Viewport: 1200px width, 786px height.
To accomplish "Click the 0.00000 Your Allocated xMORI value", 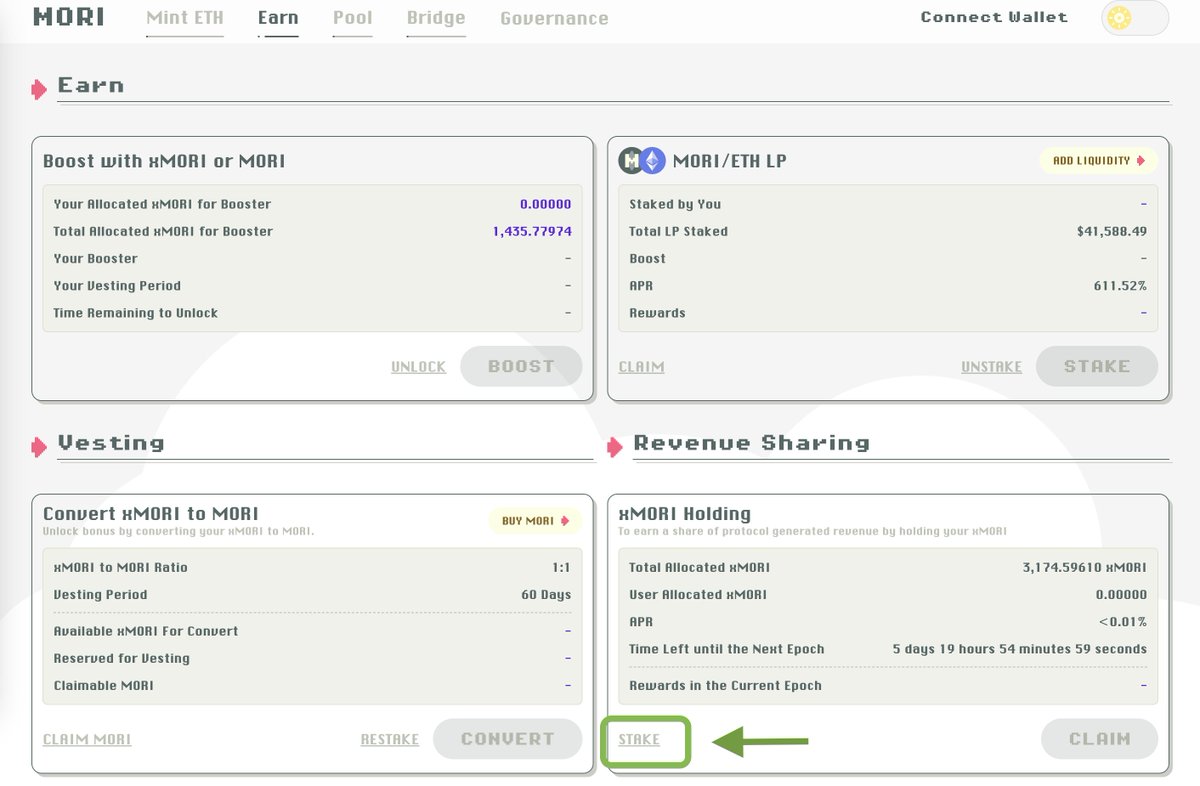I will click(546, 204).
